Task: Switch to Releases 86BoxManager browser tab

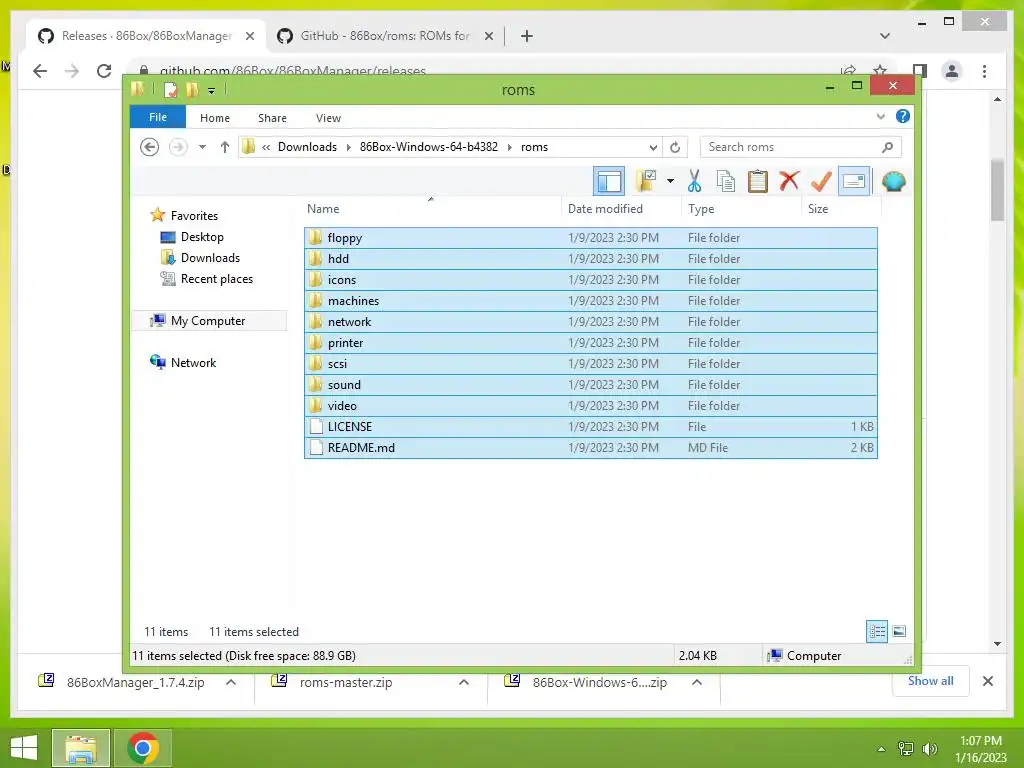Action: pyautogui.click(x=146, y=36)
